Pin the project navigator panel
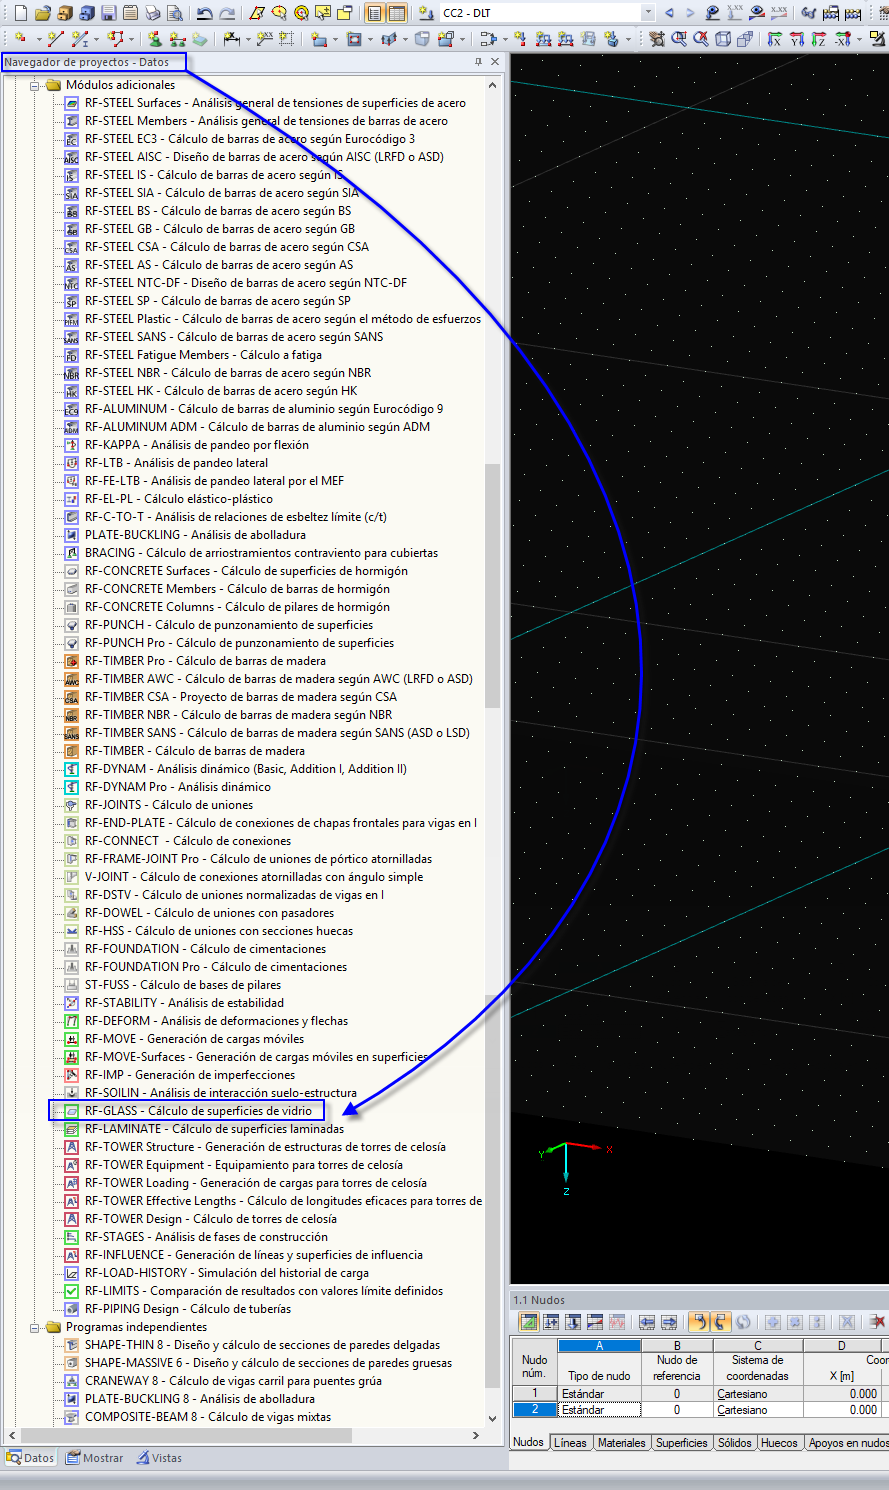 478,62
